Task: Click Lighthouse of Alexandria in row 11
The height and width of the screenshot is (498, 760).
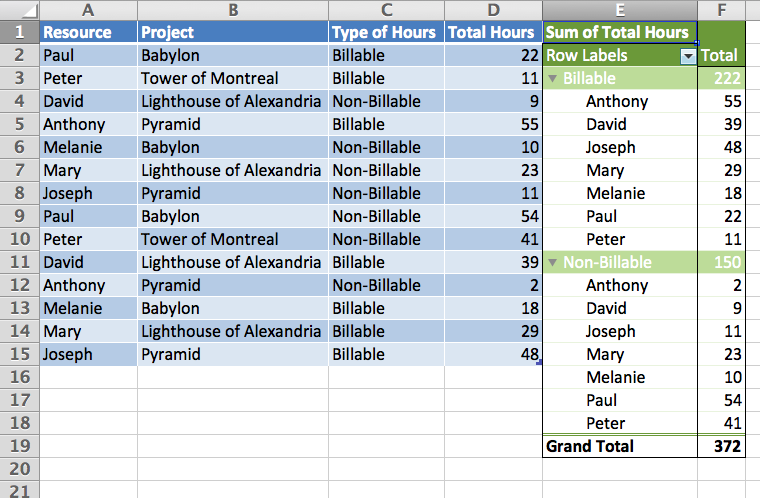Action: pos(233,262)
